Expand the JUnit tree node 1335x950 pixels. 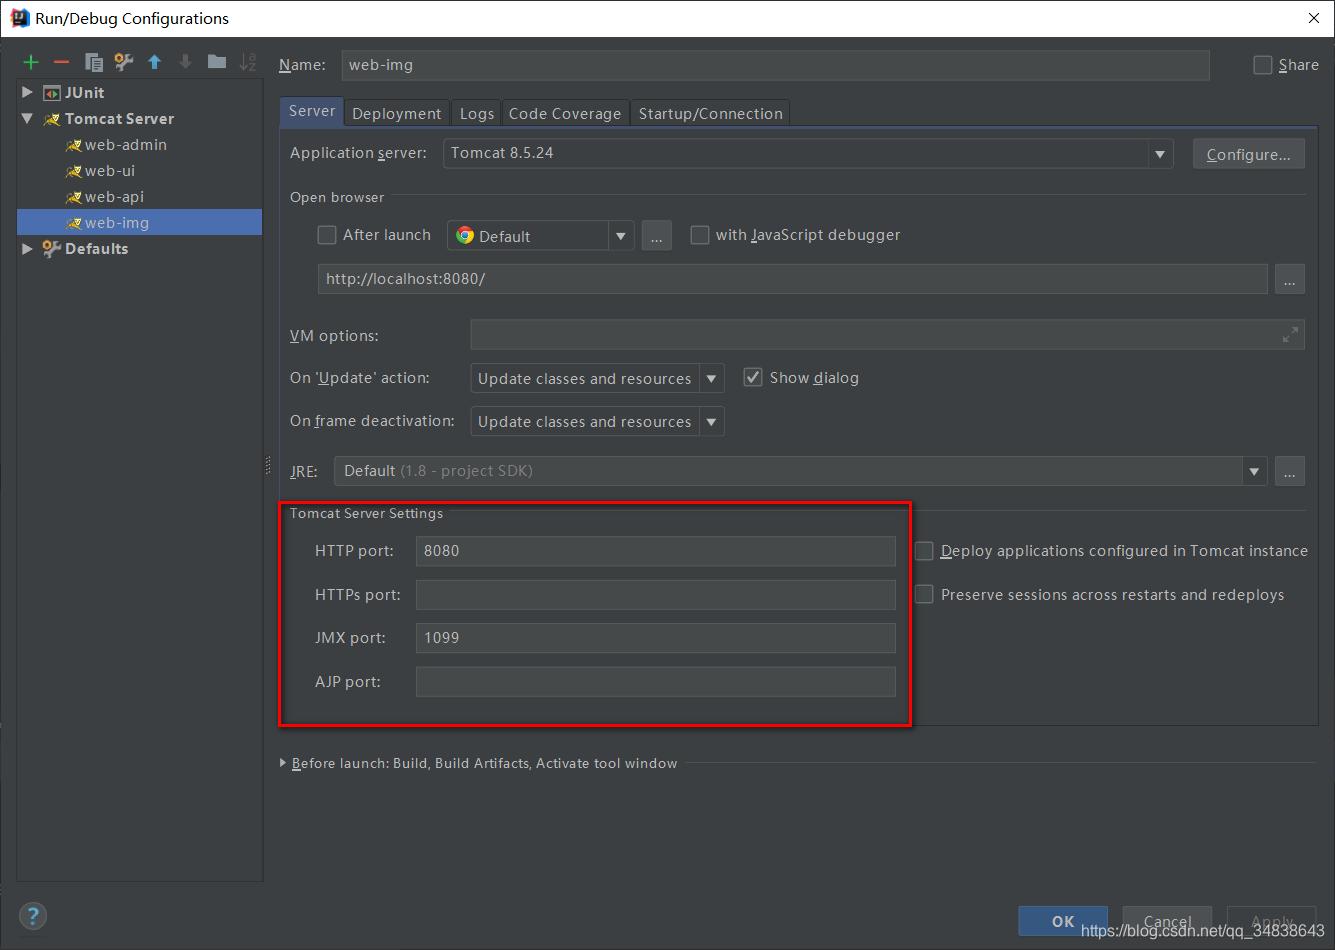[27, 93]
